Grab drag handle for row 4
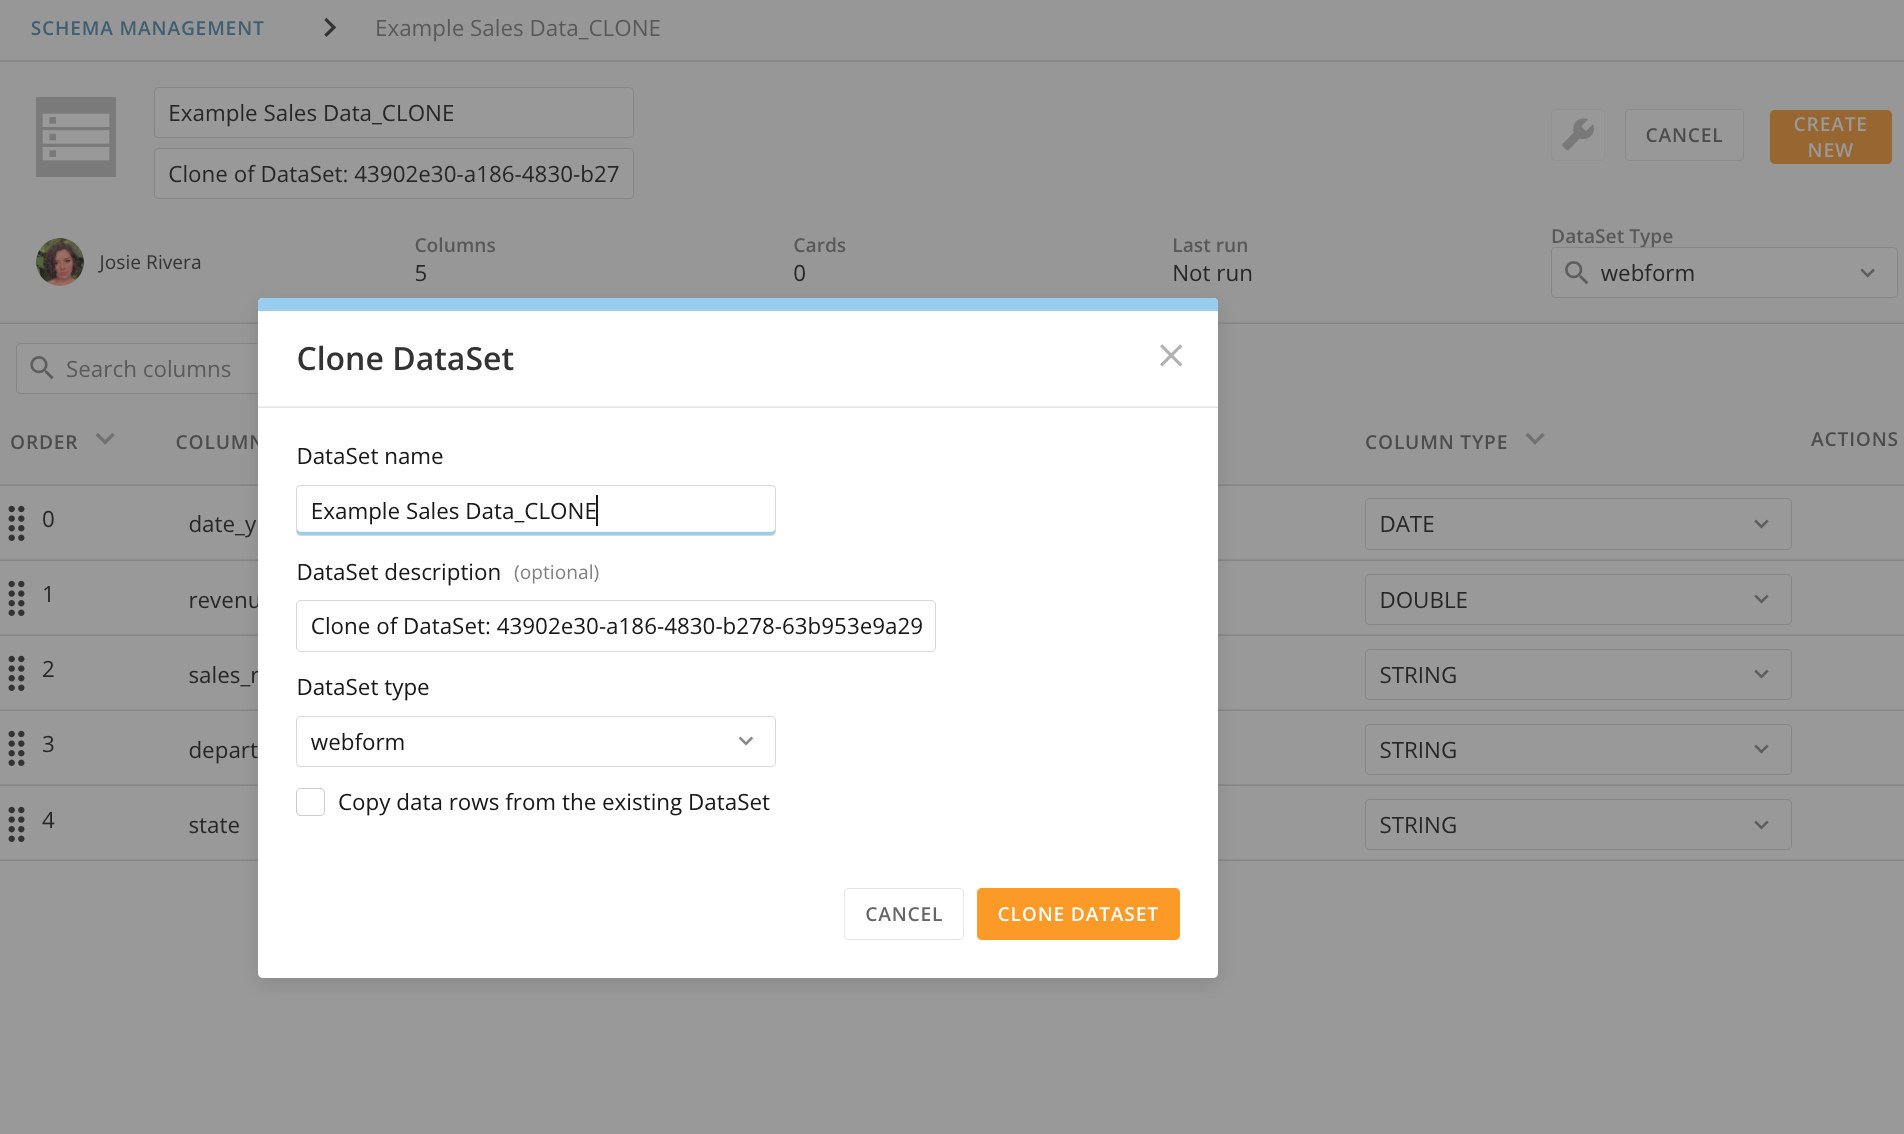This screenshot has width=1904, height=1134. 16,824
